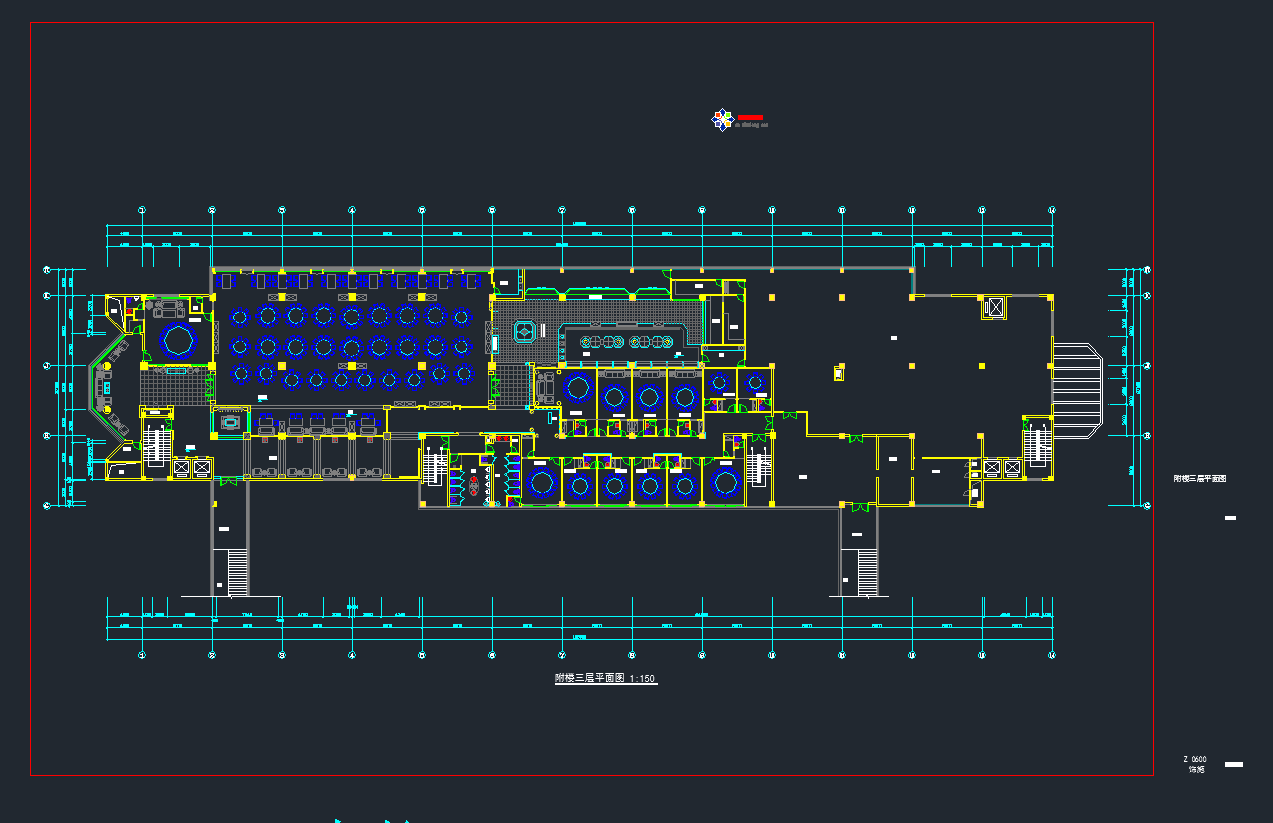
Task: Select the small white block under right label
Action: tap(1230, 518)
